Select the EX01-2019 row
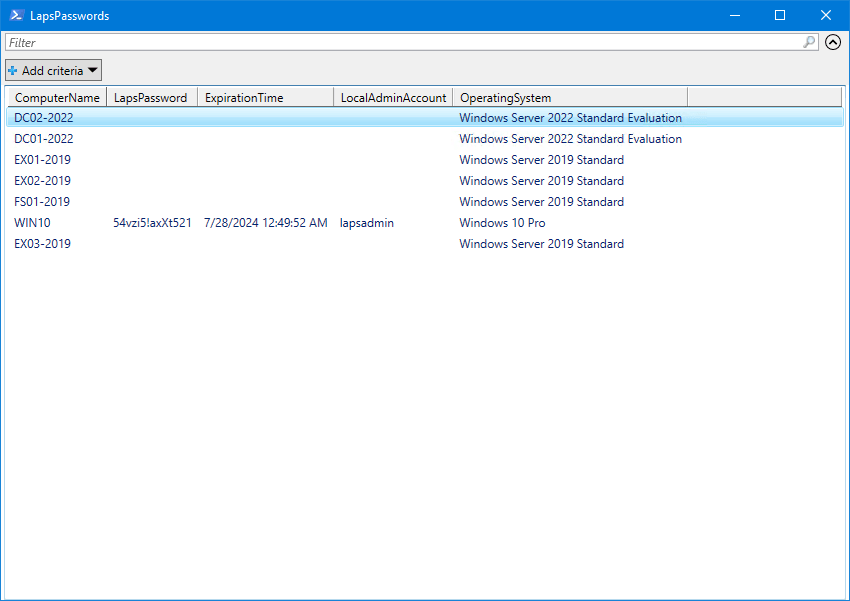Image resolution: width=850 pixels, height=601 pixels. tap(43, 160)
